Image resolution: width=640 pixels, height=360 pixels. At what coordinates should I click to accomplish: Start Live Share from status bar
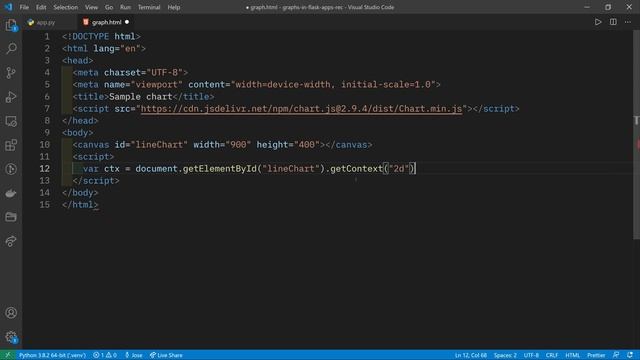pyautogui.click(x=166, y=355)
